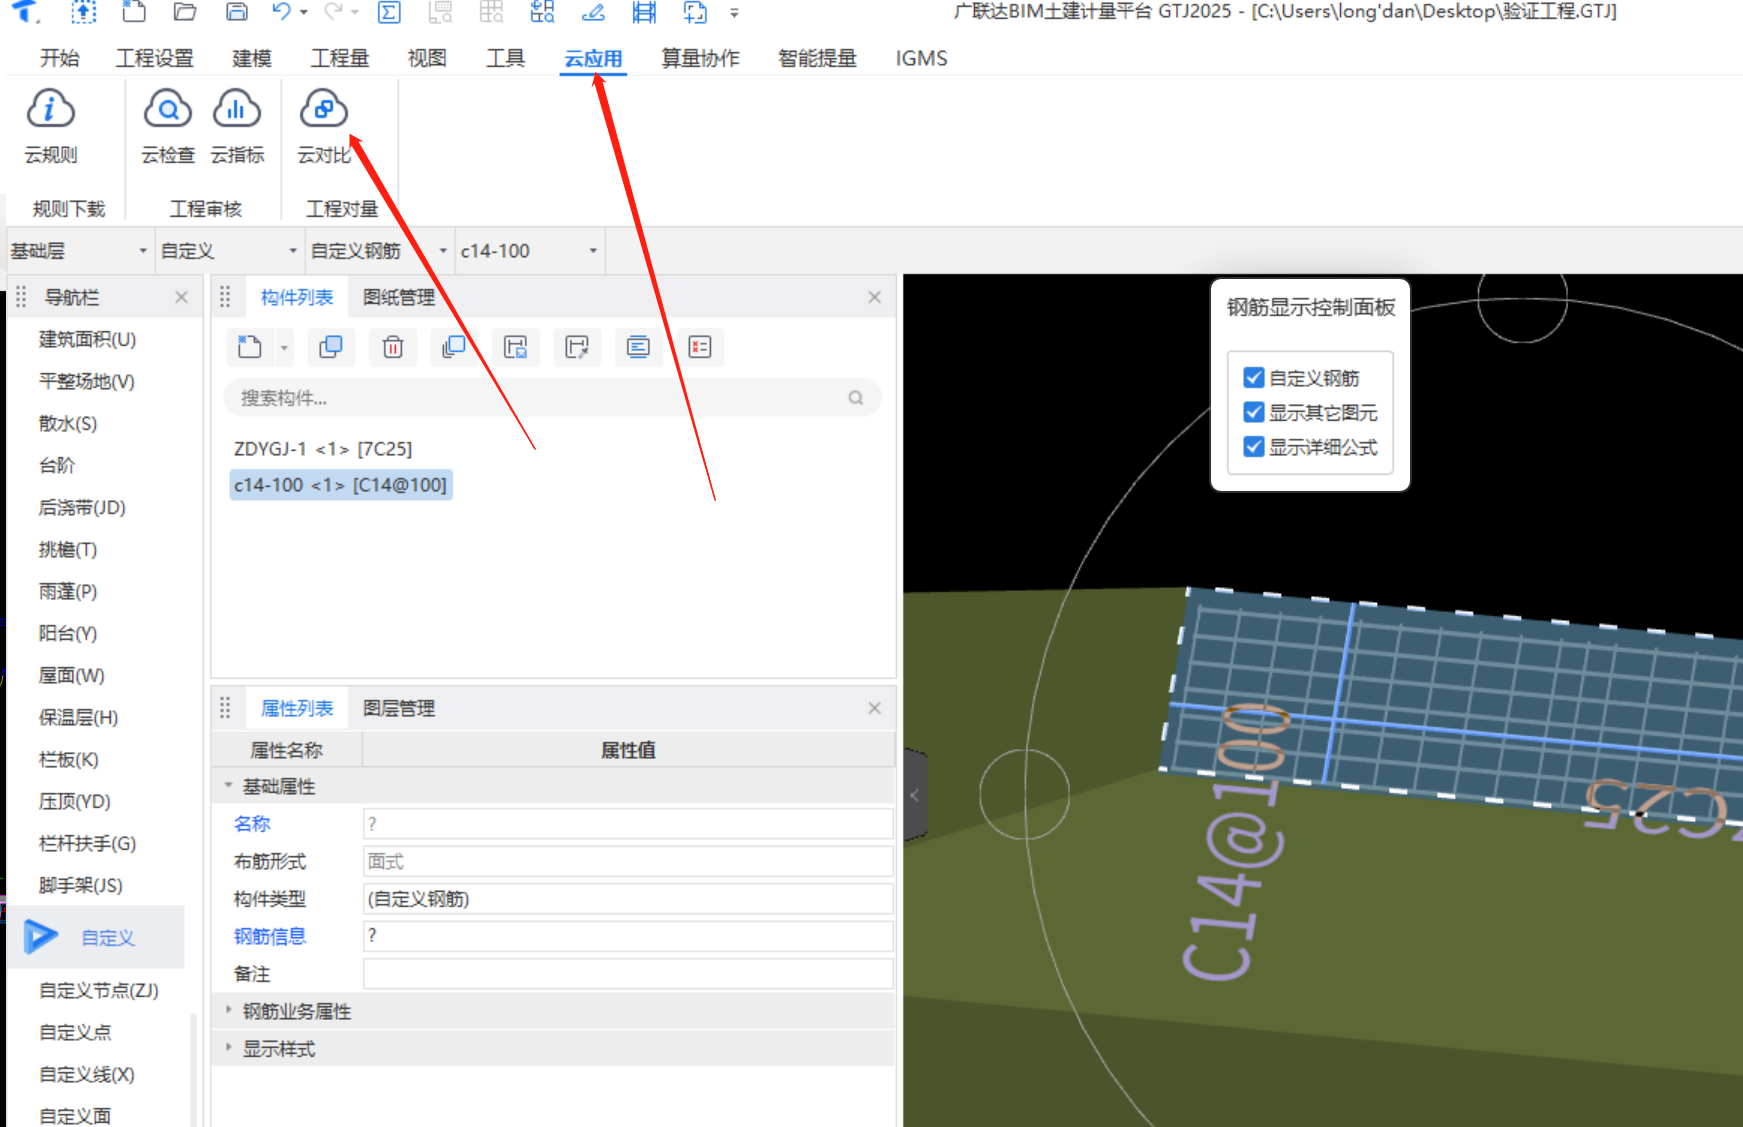Click the red component detail list icon
Image resolution: width=1743 pixels, height=1127 pixels.
[x=700, y=347]
